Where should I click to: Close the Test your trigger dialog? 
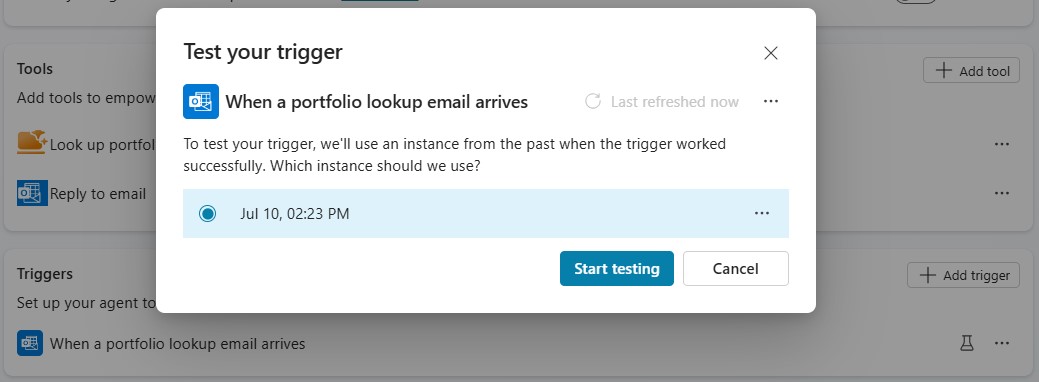(x=770, y=53)
